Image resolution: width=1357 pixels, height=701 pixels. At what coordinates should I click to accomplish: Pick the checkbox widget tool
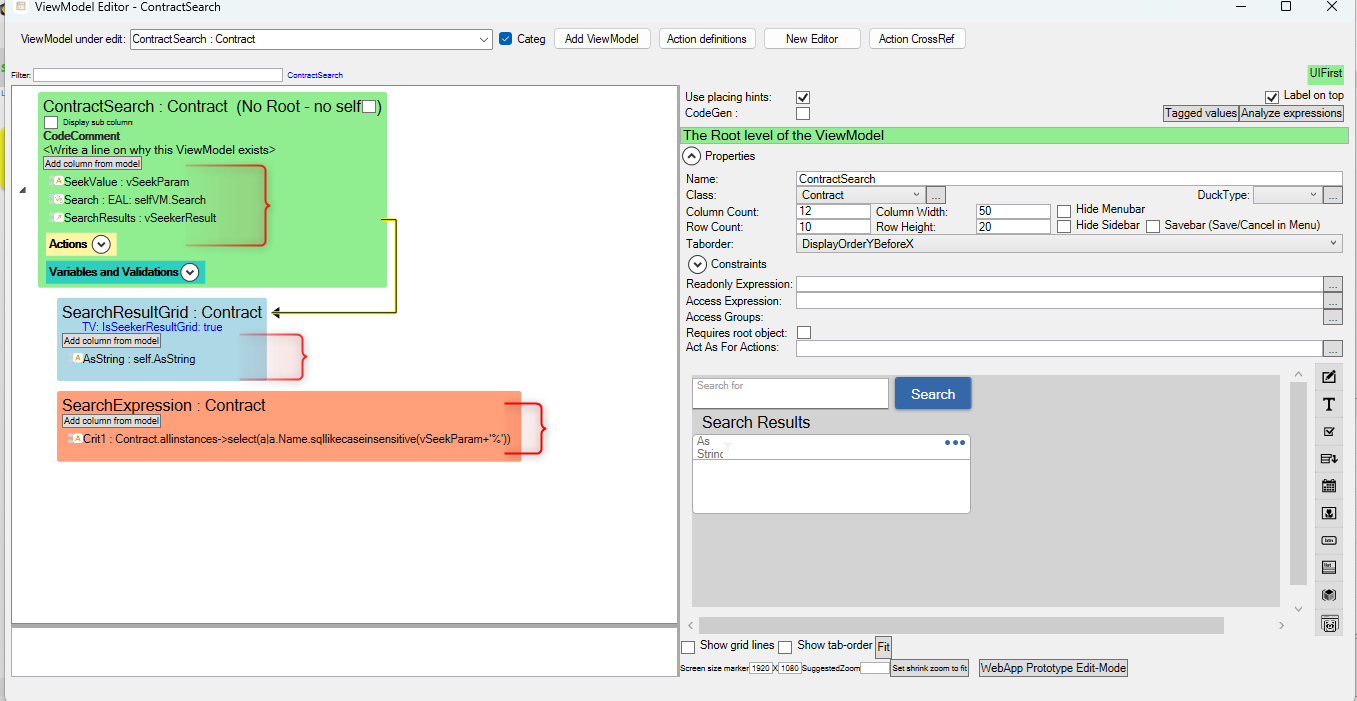click(x=1329, y=432)
